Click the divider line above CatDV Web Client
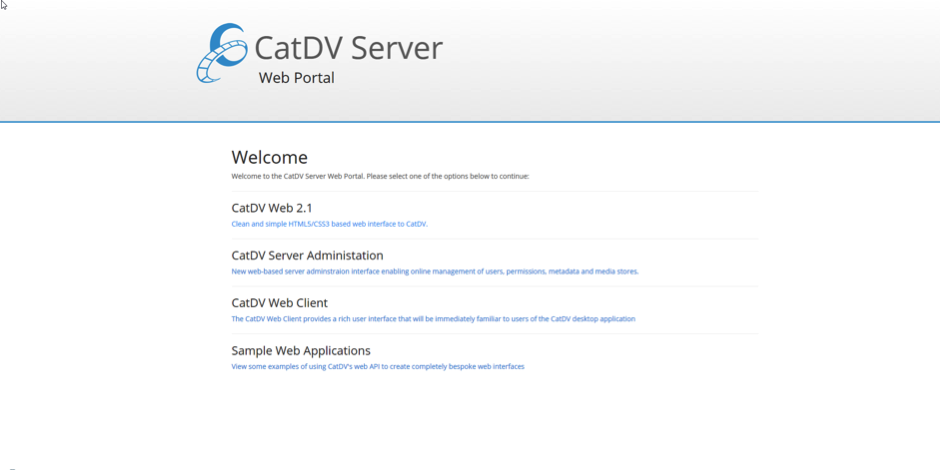Image resolution: width=941 pixels, height=471 pixels. pos(494,287)
